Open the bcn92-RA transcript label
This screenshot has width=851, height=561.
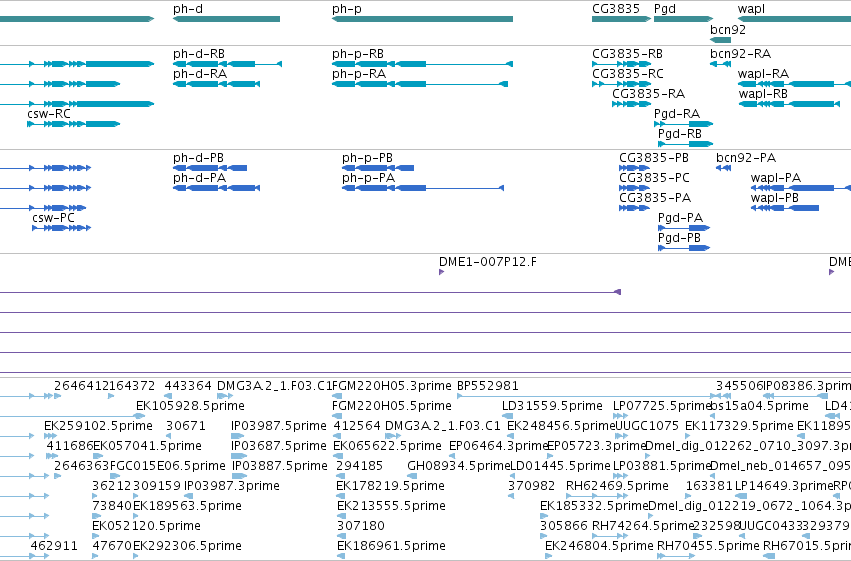pyautogui.click(x=740, y=54)
